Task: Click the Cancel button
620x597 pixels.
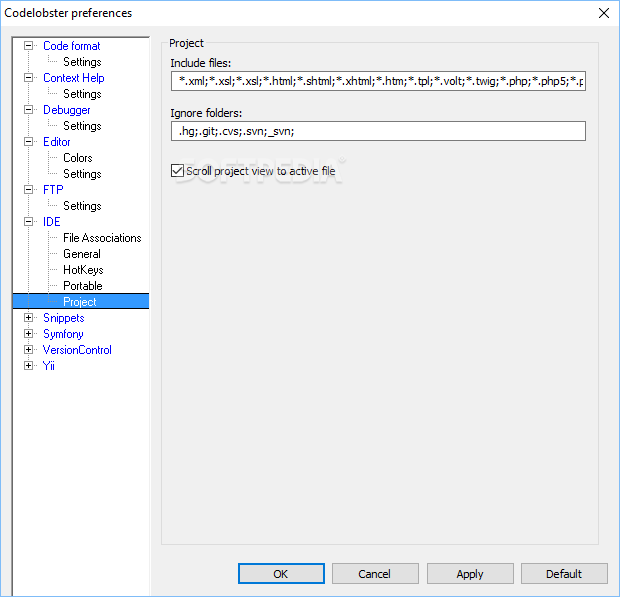Action: point(375,574)
